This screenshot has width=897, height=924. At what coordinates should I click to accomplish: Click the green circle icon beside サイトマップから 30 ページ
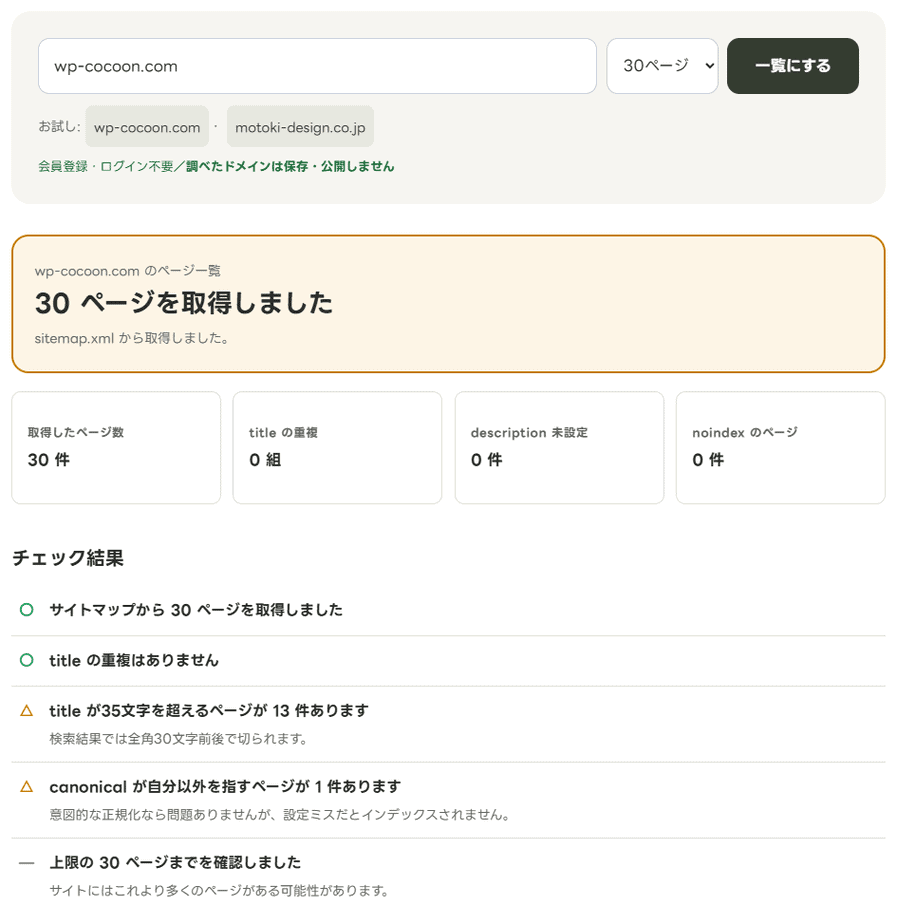pos(27,609)
